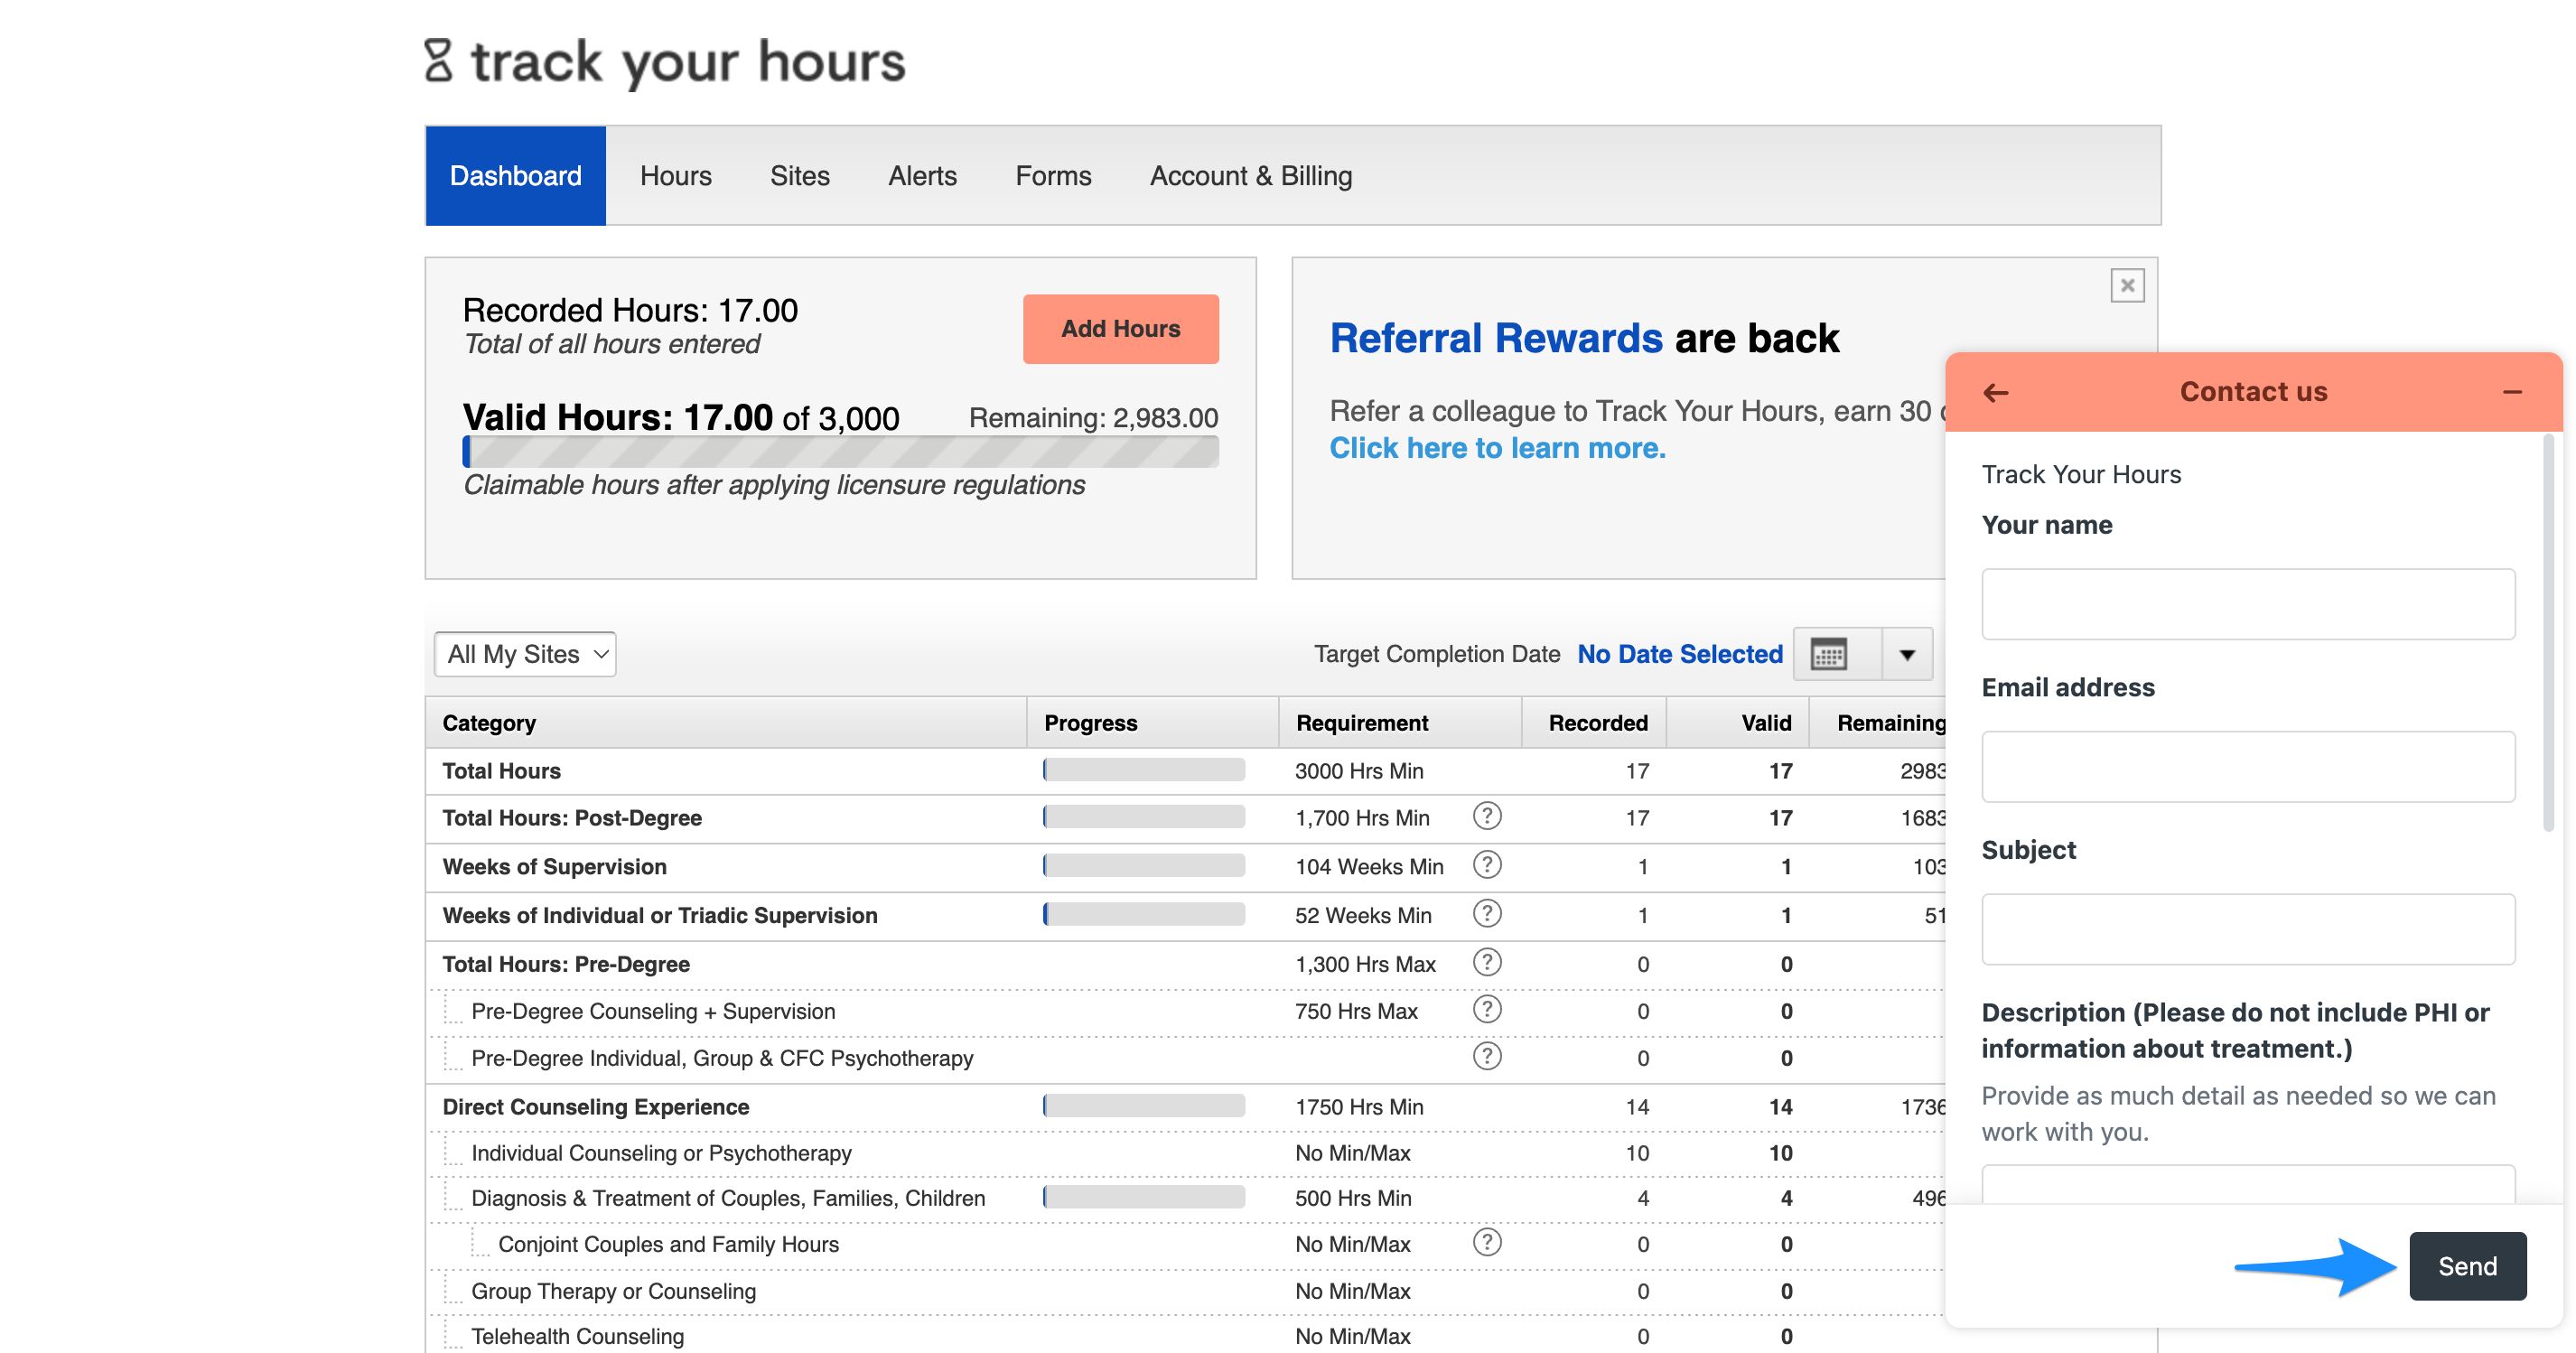This screenshot has width=2576, height=1353.
Task: Click the hourglass logo icon
Action: click(x=438, y=60)
